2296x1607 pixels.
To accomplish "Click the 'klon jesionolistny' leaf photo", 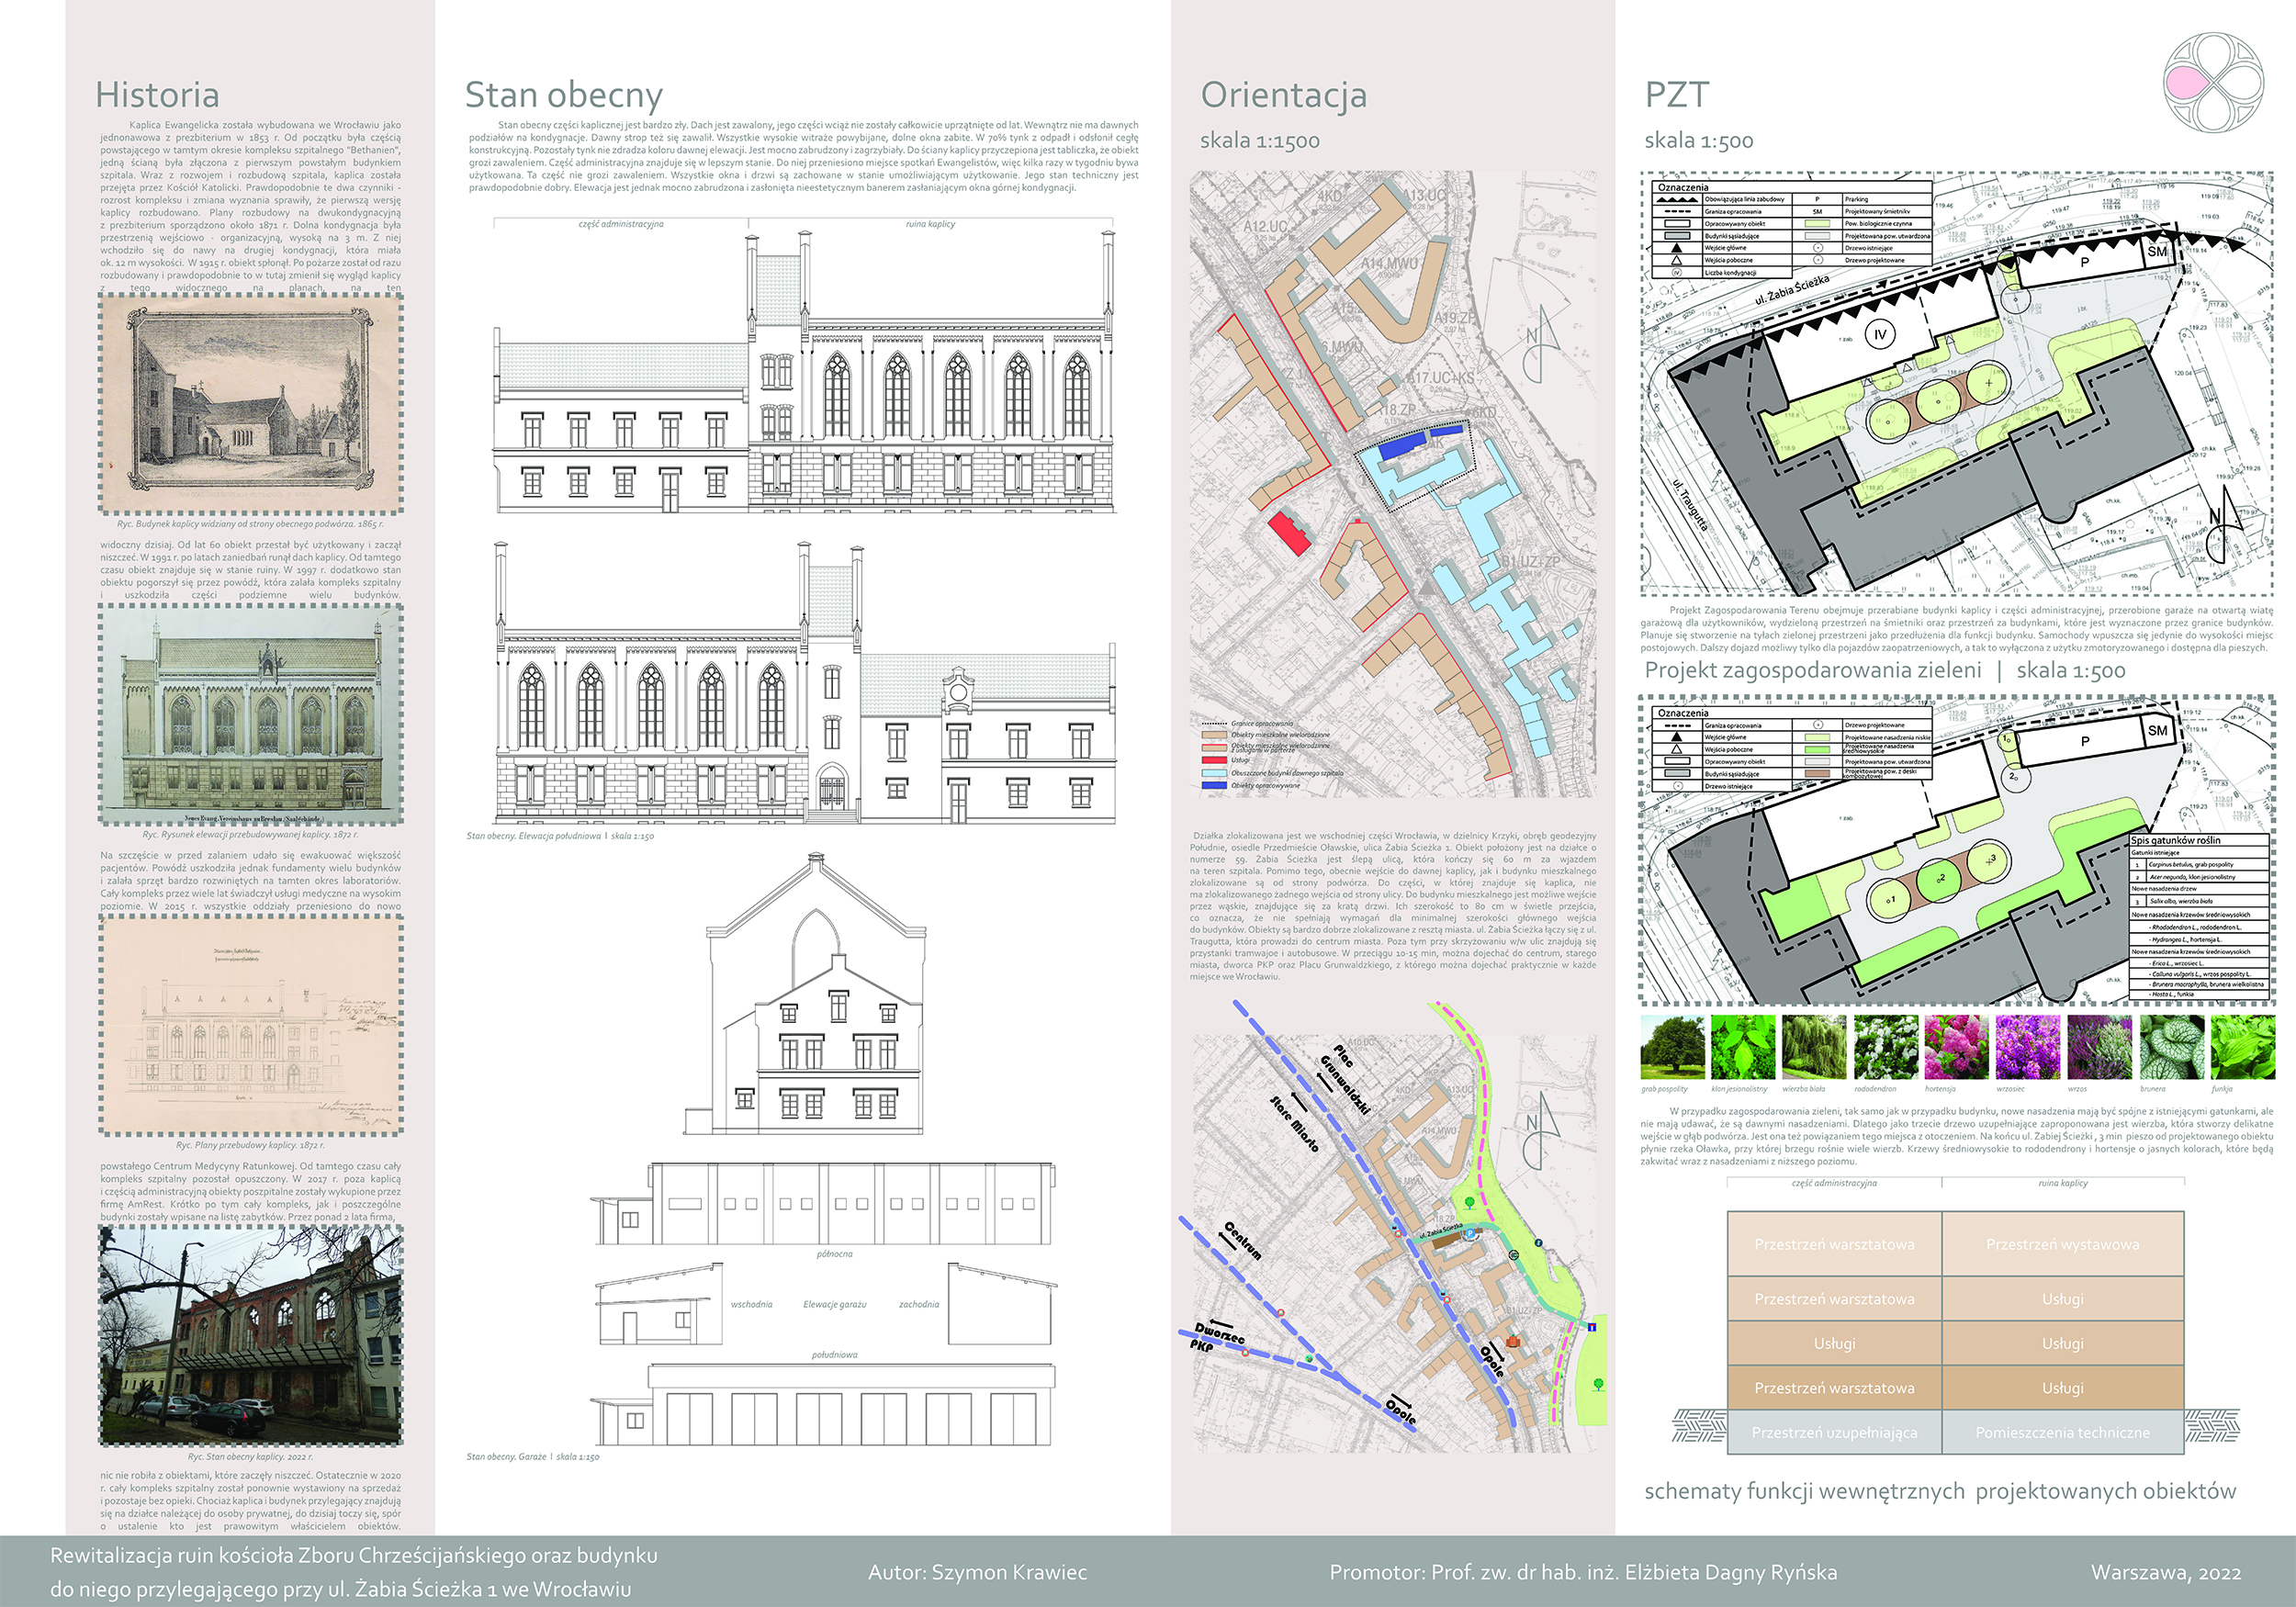I will [1743, 1048].
